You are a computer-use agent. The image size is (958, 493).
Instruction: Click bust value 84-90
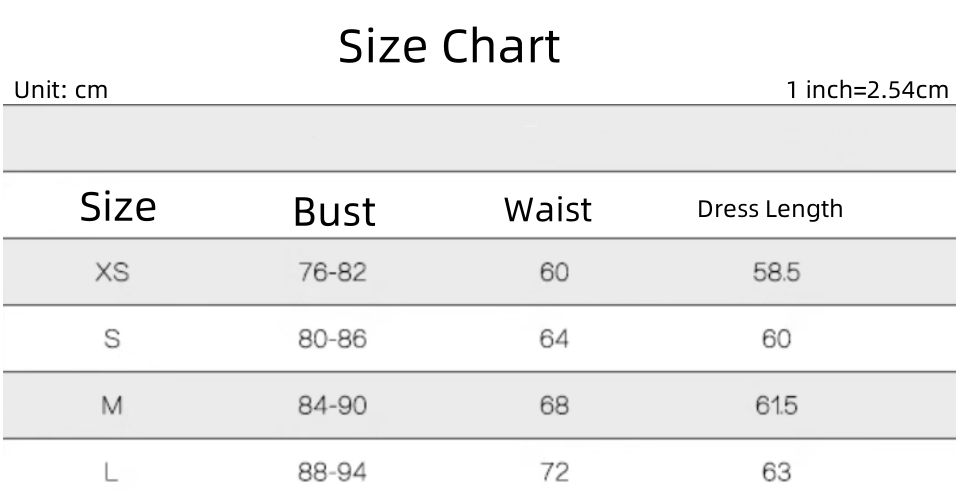333,406
